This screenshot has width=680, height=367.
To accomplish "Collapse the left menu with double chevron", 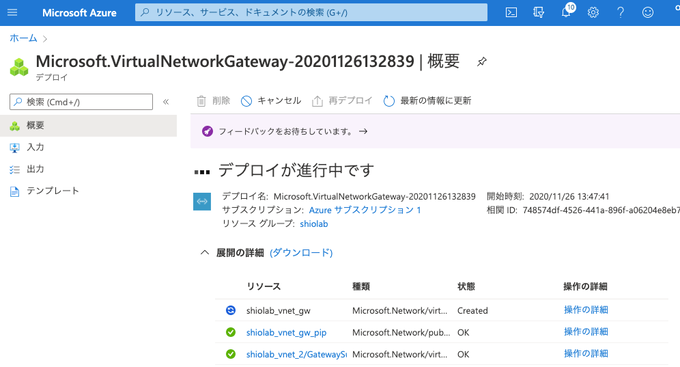I will click(166, 102).
